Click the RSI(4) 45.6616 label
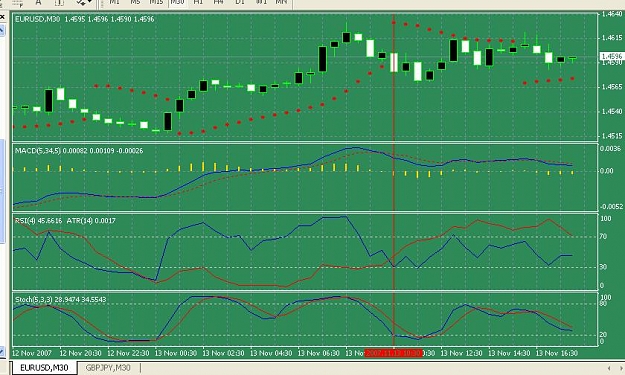The width and height of the screenshot is (625, 375). [x=38, y=220]
